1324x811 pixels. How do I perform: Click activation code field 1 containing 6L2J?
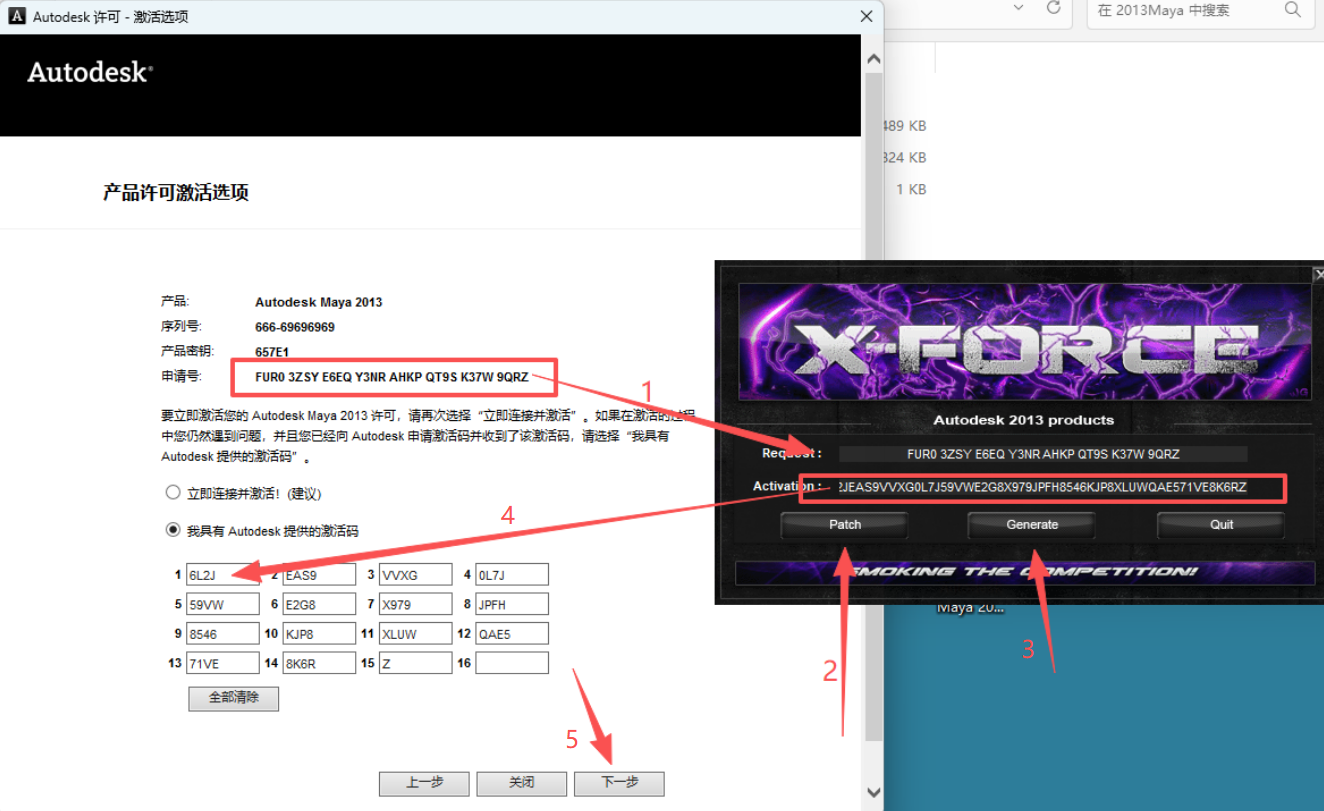click(222, 574)
